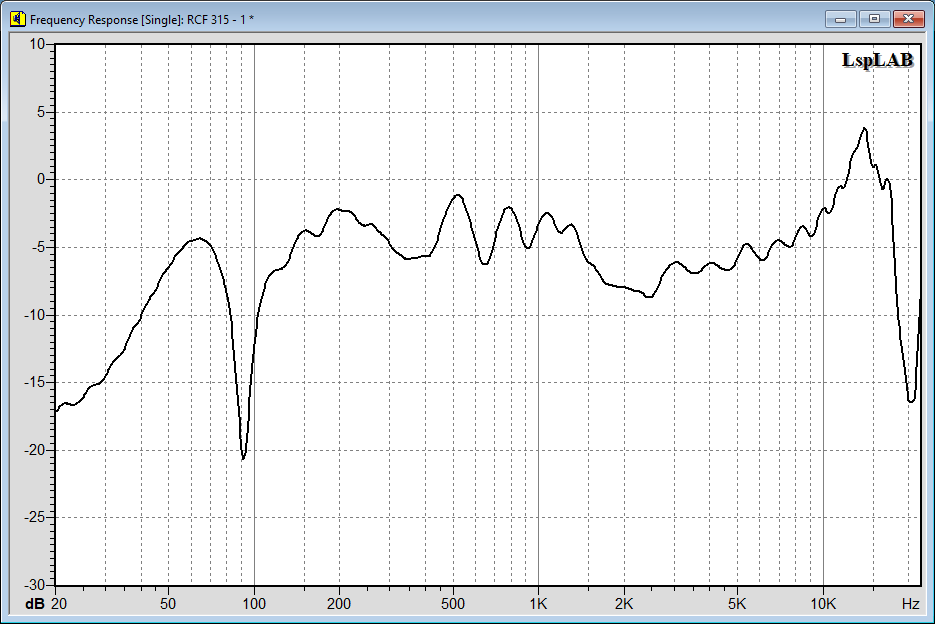Screen dimensions: 935x624
Task: Click the -5 dB level axis label
Action: 37,247
